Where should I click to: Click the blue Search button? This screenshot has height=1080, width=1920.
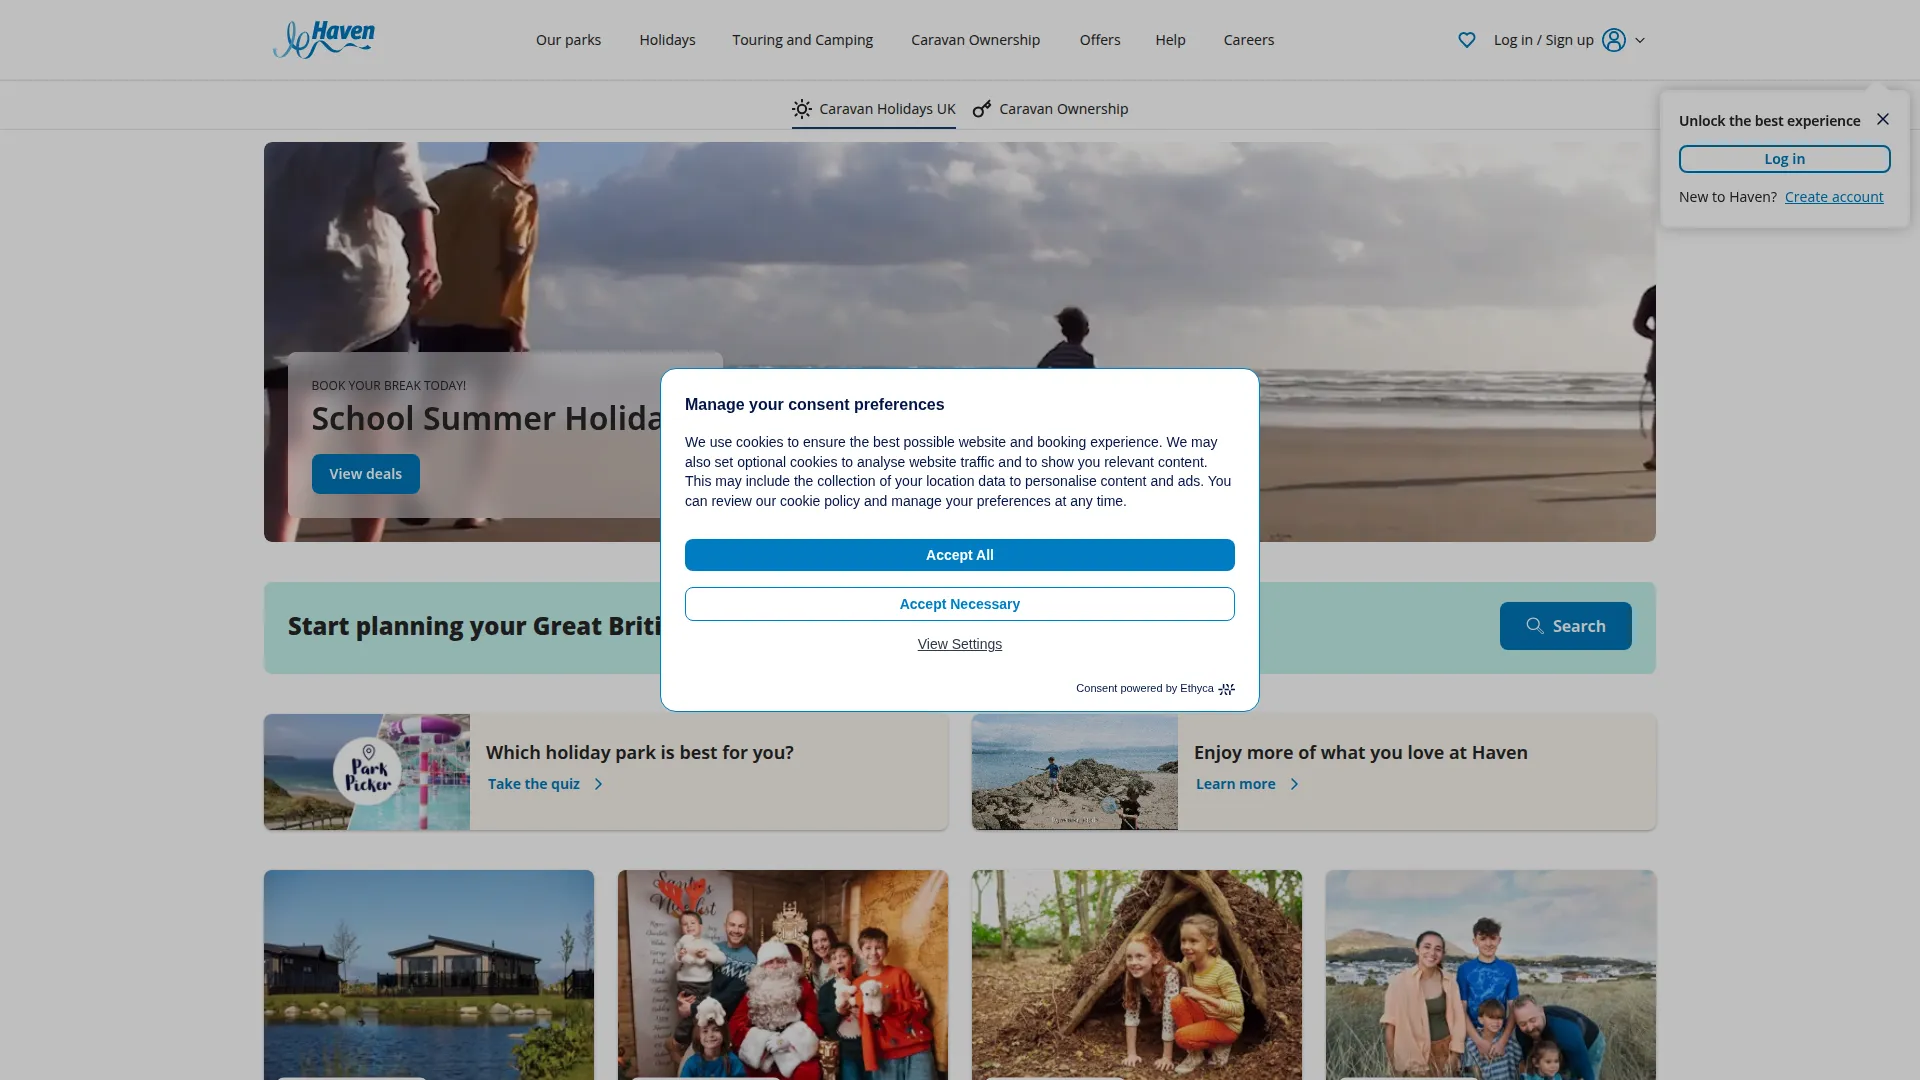point(1565,626)
